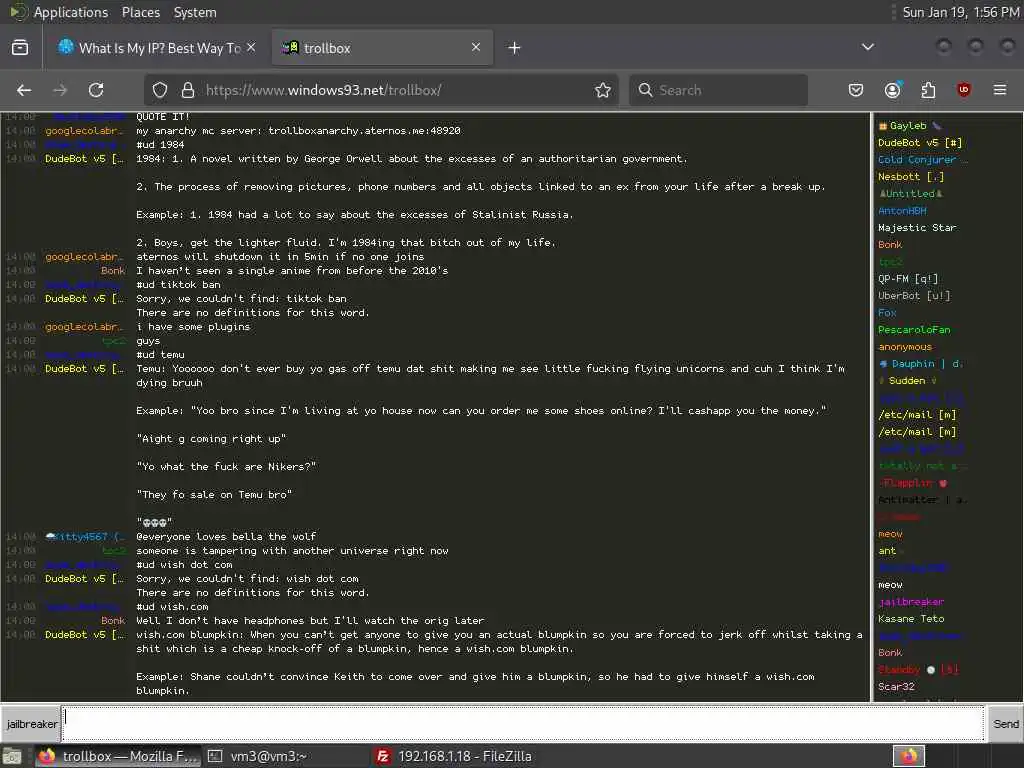Viewport: 1024px width, 768px height.
Task: Close the trollbox tab
Action: [x=475, y=47]
